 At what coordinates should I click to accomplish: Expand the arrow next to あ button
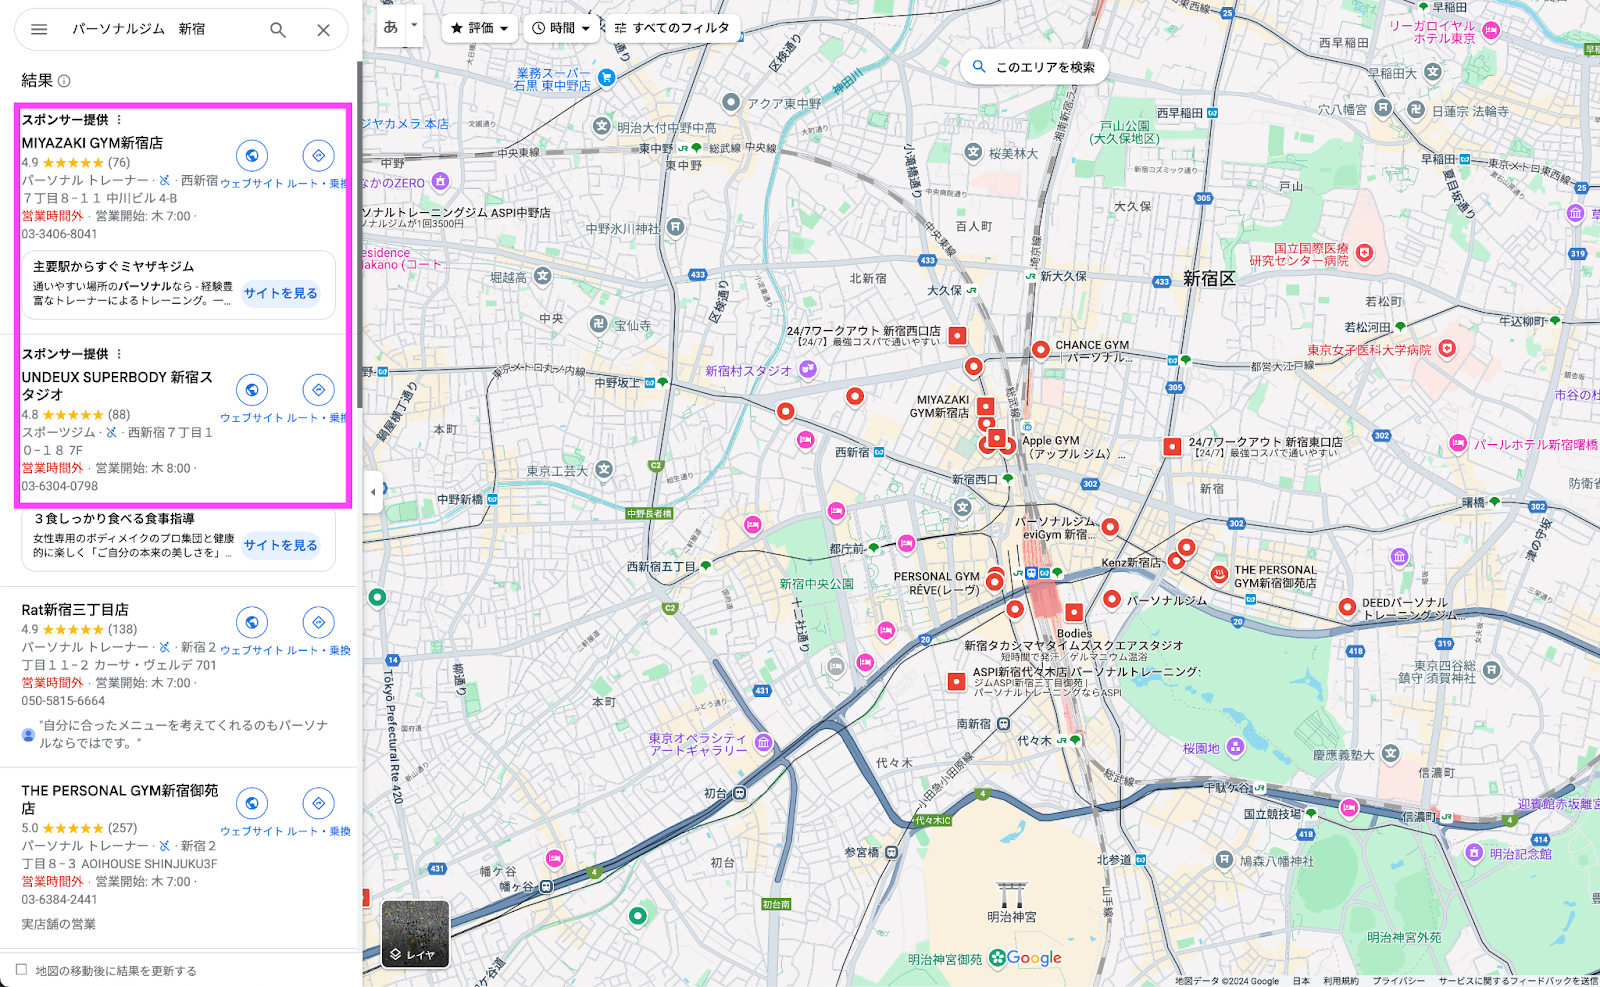coord(414,27)
